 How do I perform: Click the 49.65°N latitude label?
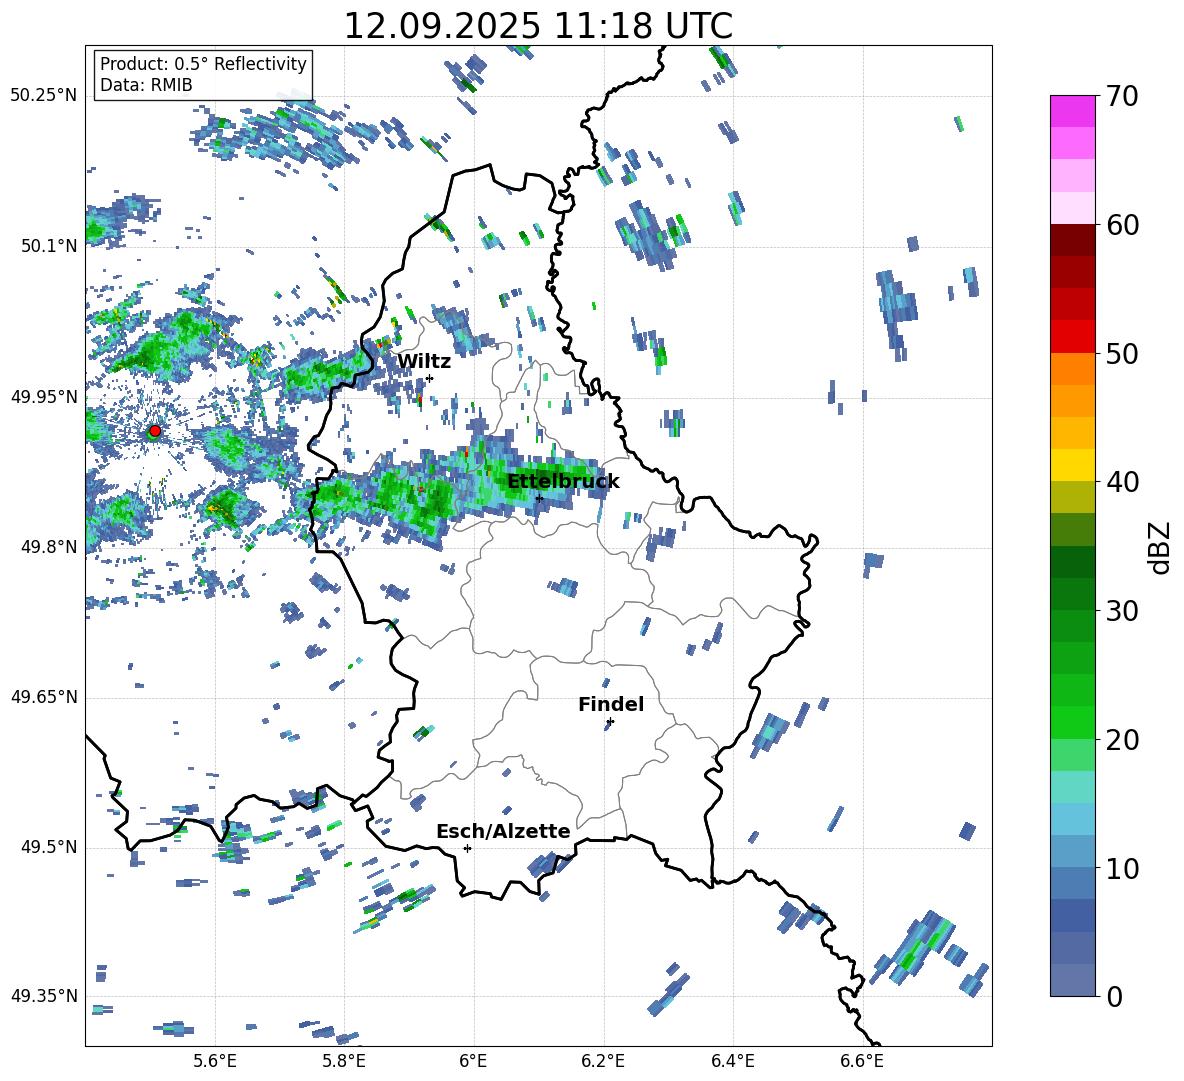click(x=44, y=697)
